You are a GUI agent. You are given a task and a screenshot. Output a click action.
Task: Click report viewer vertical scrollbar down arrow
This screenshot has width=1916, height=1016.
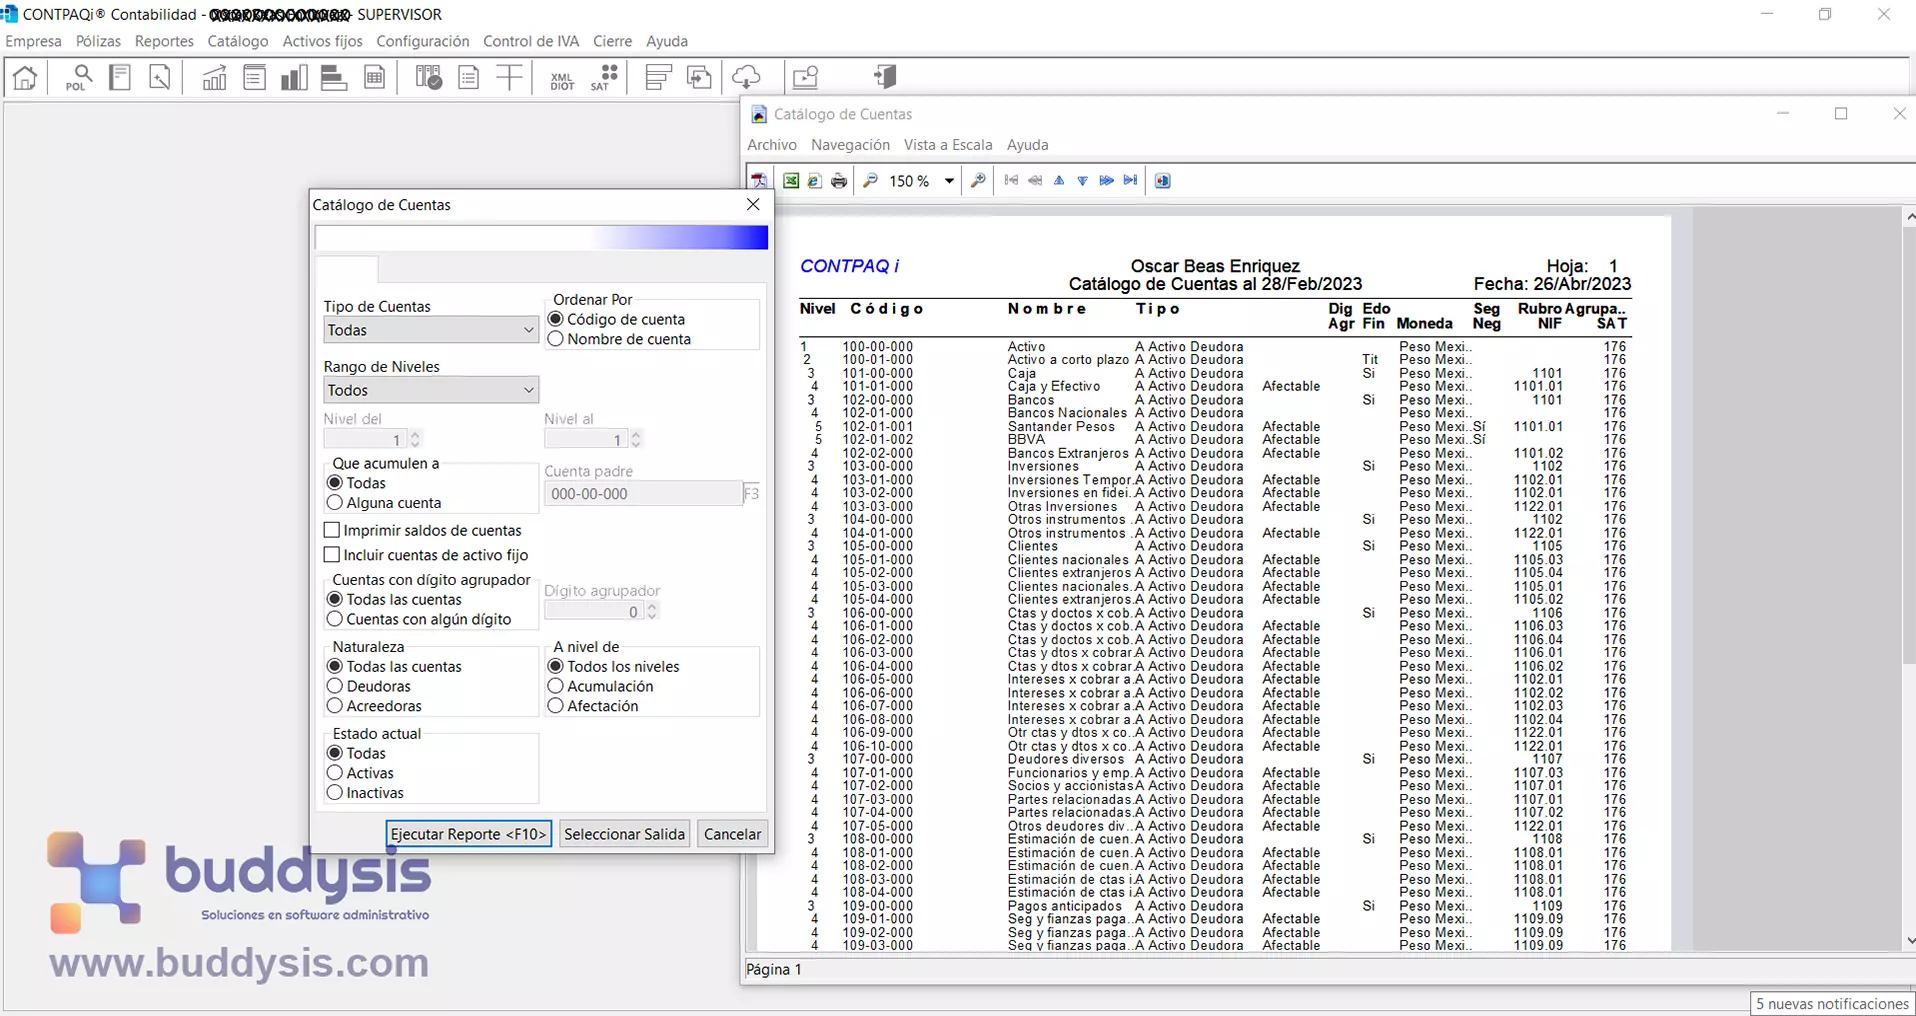click(x=1909, y=941)
